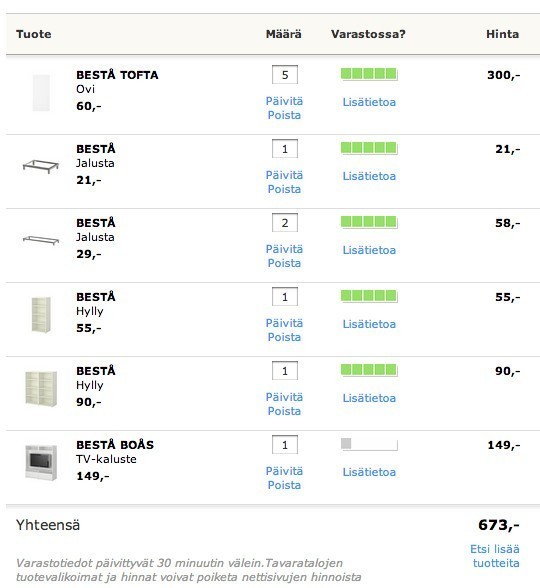
Task: Focus the quantity field for TV-kaluste
Action: [285, 445]
